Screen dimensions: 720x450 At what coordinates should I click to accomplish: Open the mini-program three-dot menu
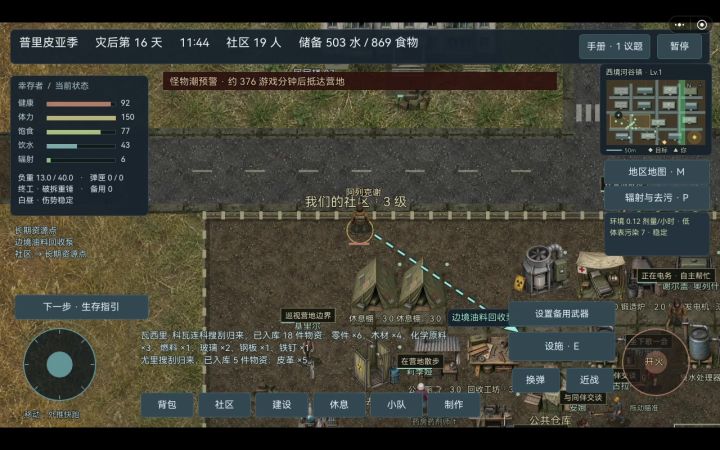[680, 25]
